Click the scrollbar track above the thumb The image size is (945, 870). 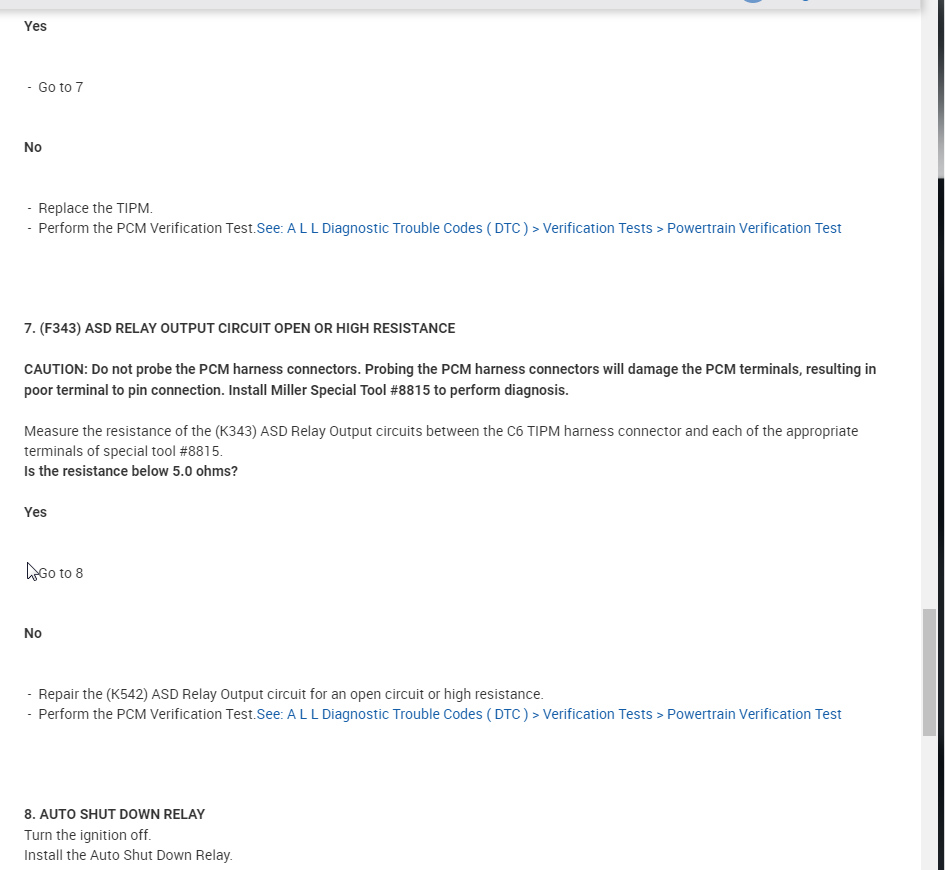coord(930,350)
